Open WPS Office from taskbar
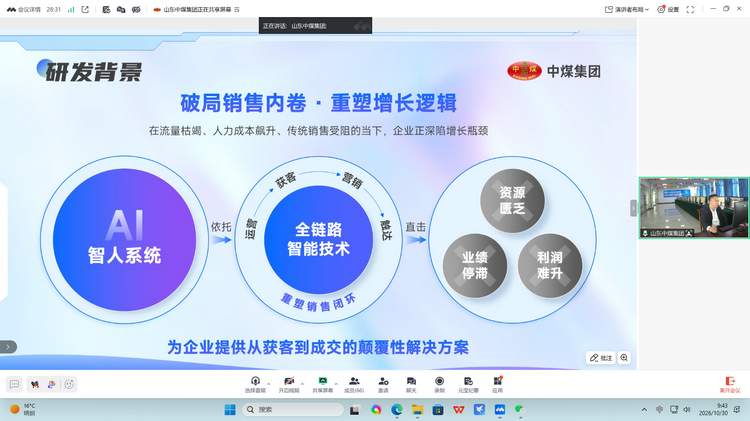750x421 pixels. coord(459,410)
